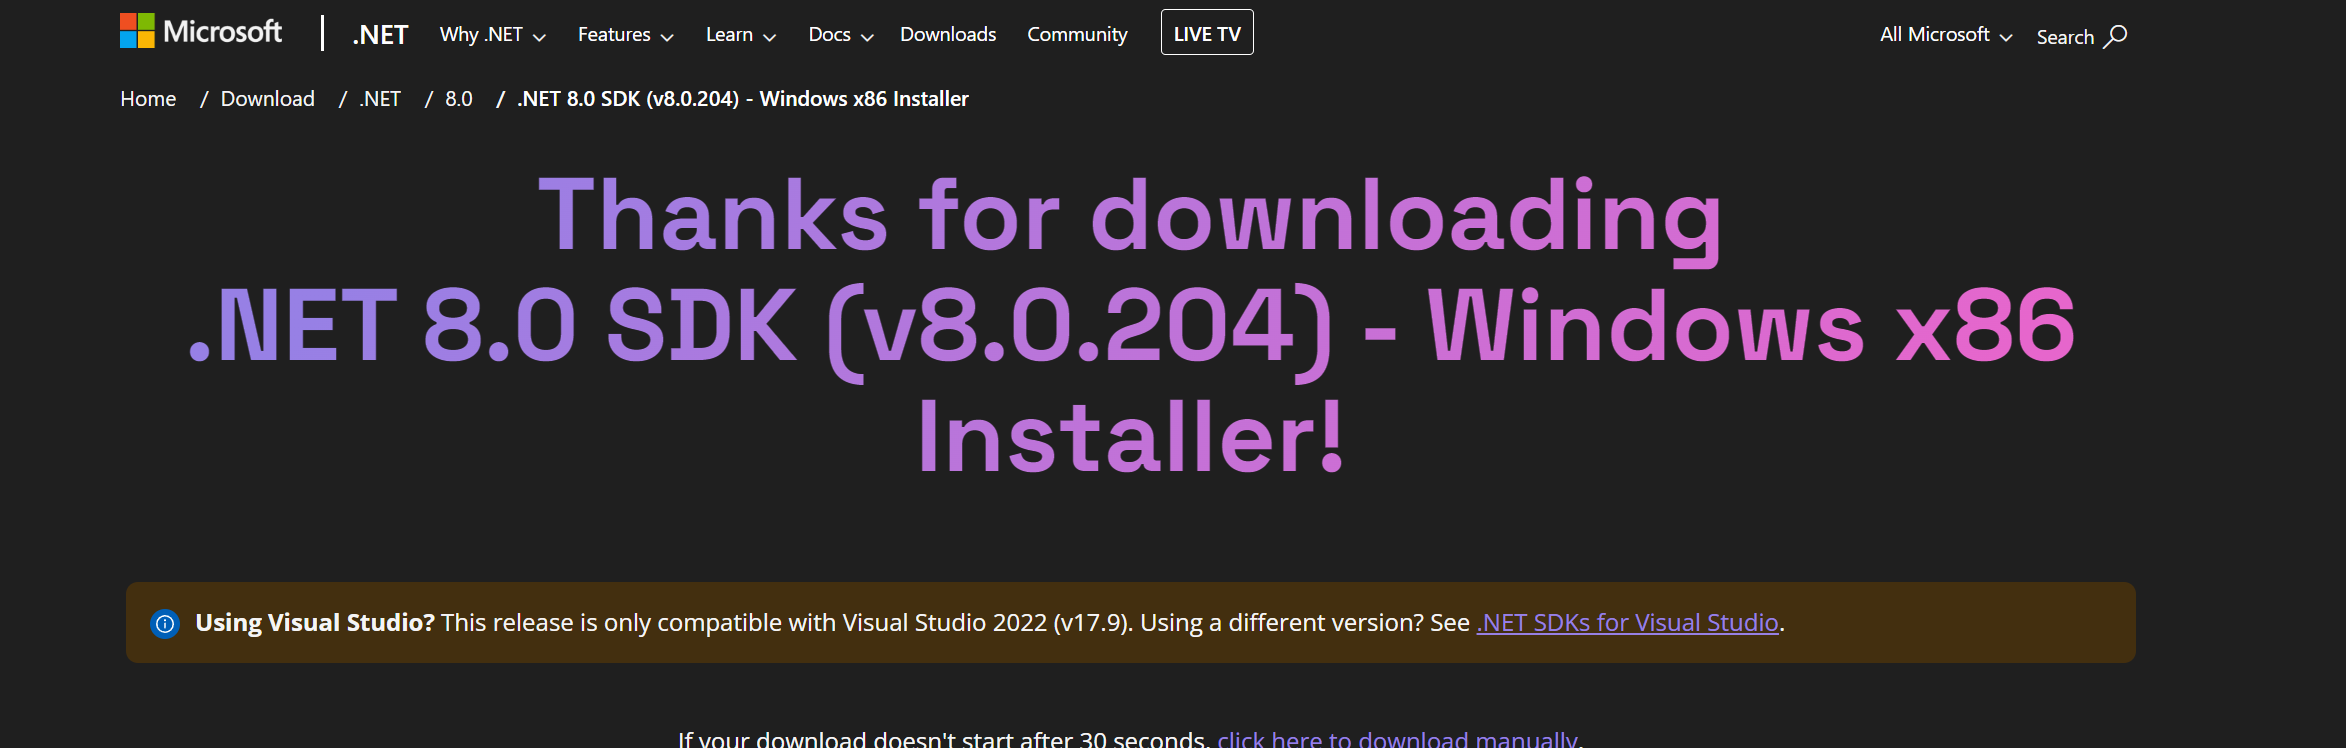The width and height of the screenshot is (2346, 748).
Task: Click the info icon in the Visual Studio notice
Action: [165, 623]
